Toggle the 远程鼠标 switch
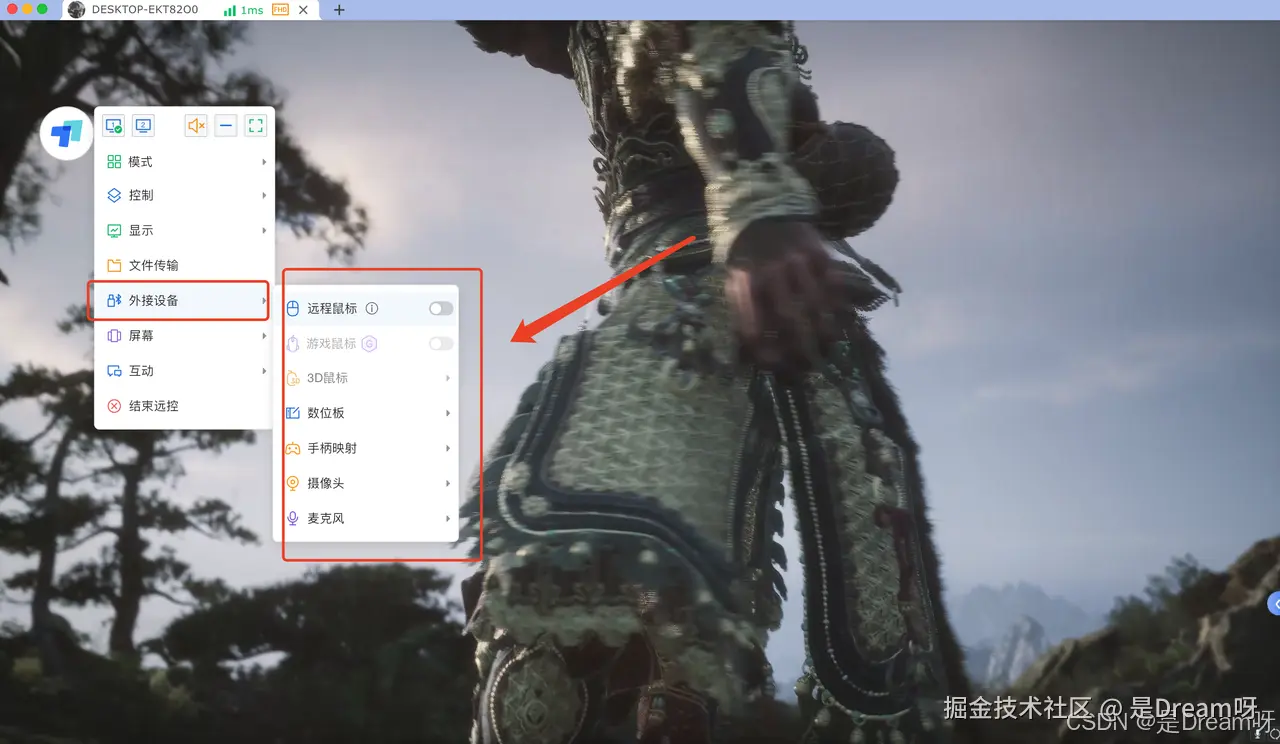 point(441,309)
